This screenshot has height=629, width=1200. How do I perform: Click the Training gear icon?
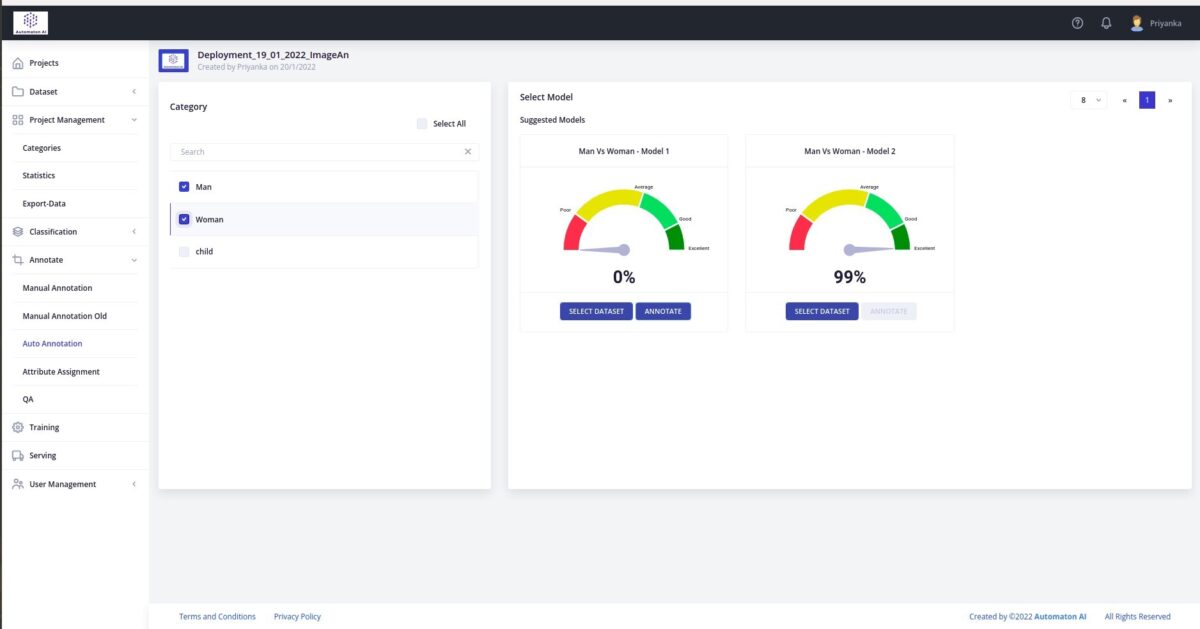click(x=18, y=427)
